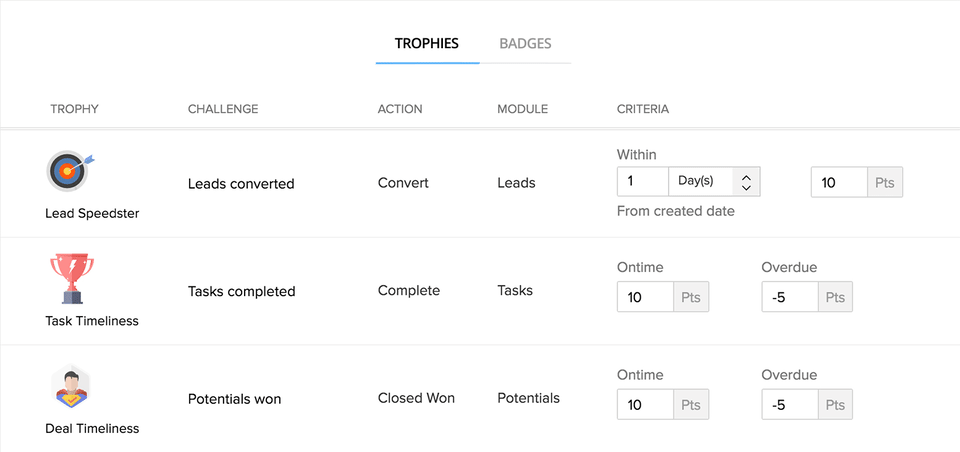Click the Closed Won action text
960x452 pixels.
[x=416, y=398]
